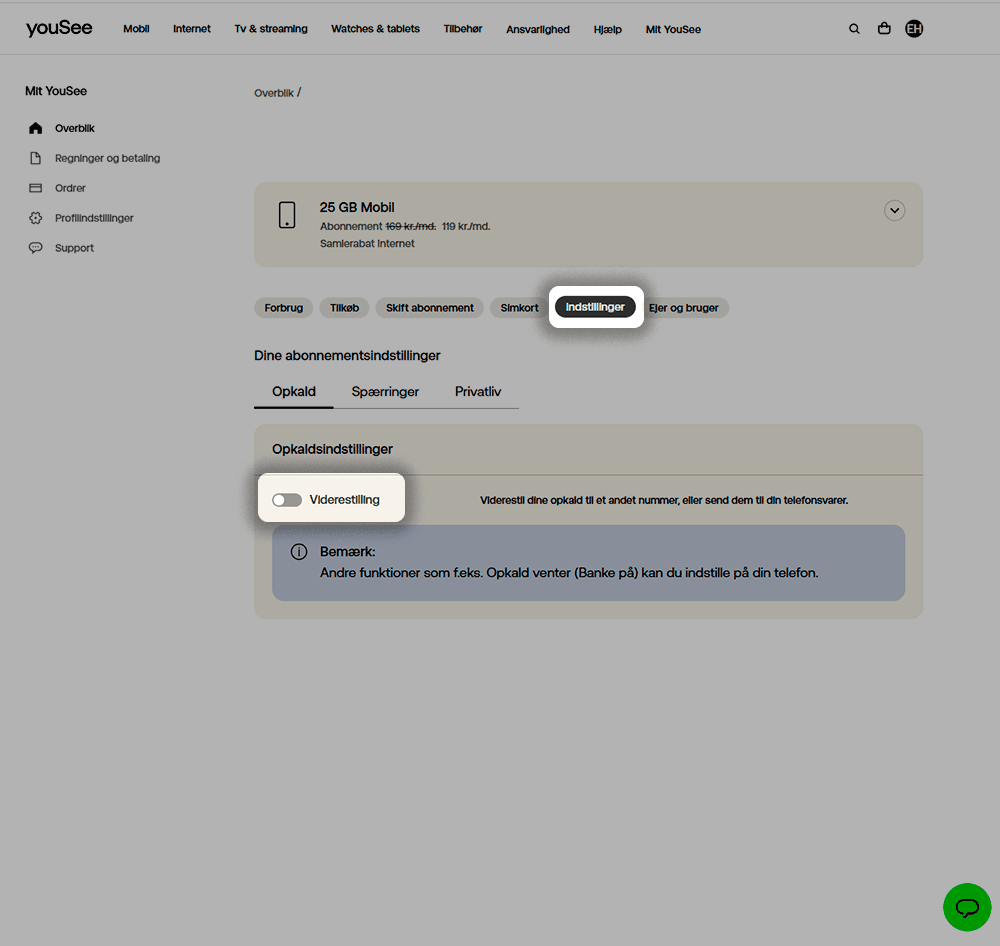Screen dimensions: 1000x946
Task: Toggle the Viderestilling switch
Action: [287, 500]
